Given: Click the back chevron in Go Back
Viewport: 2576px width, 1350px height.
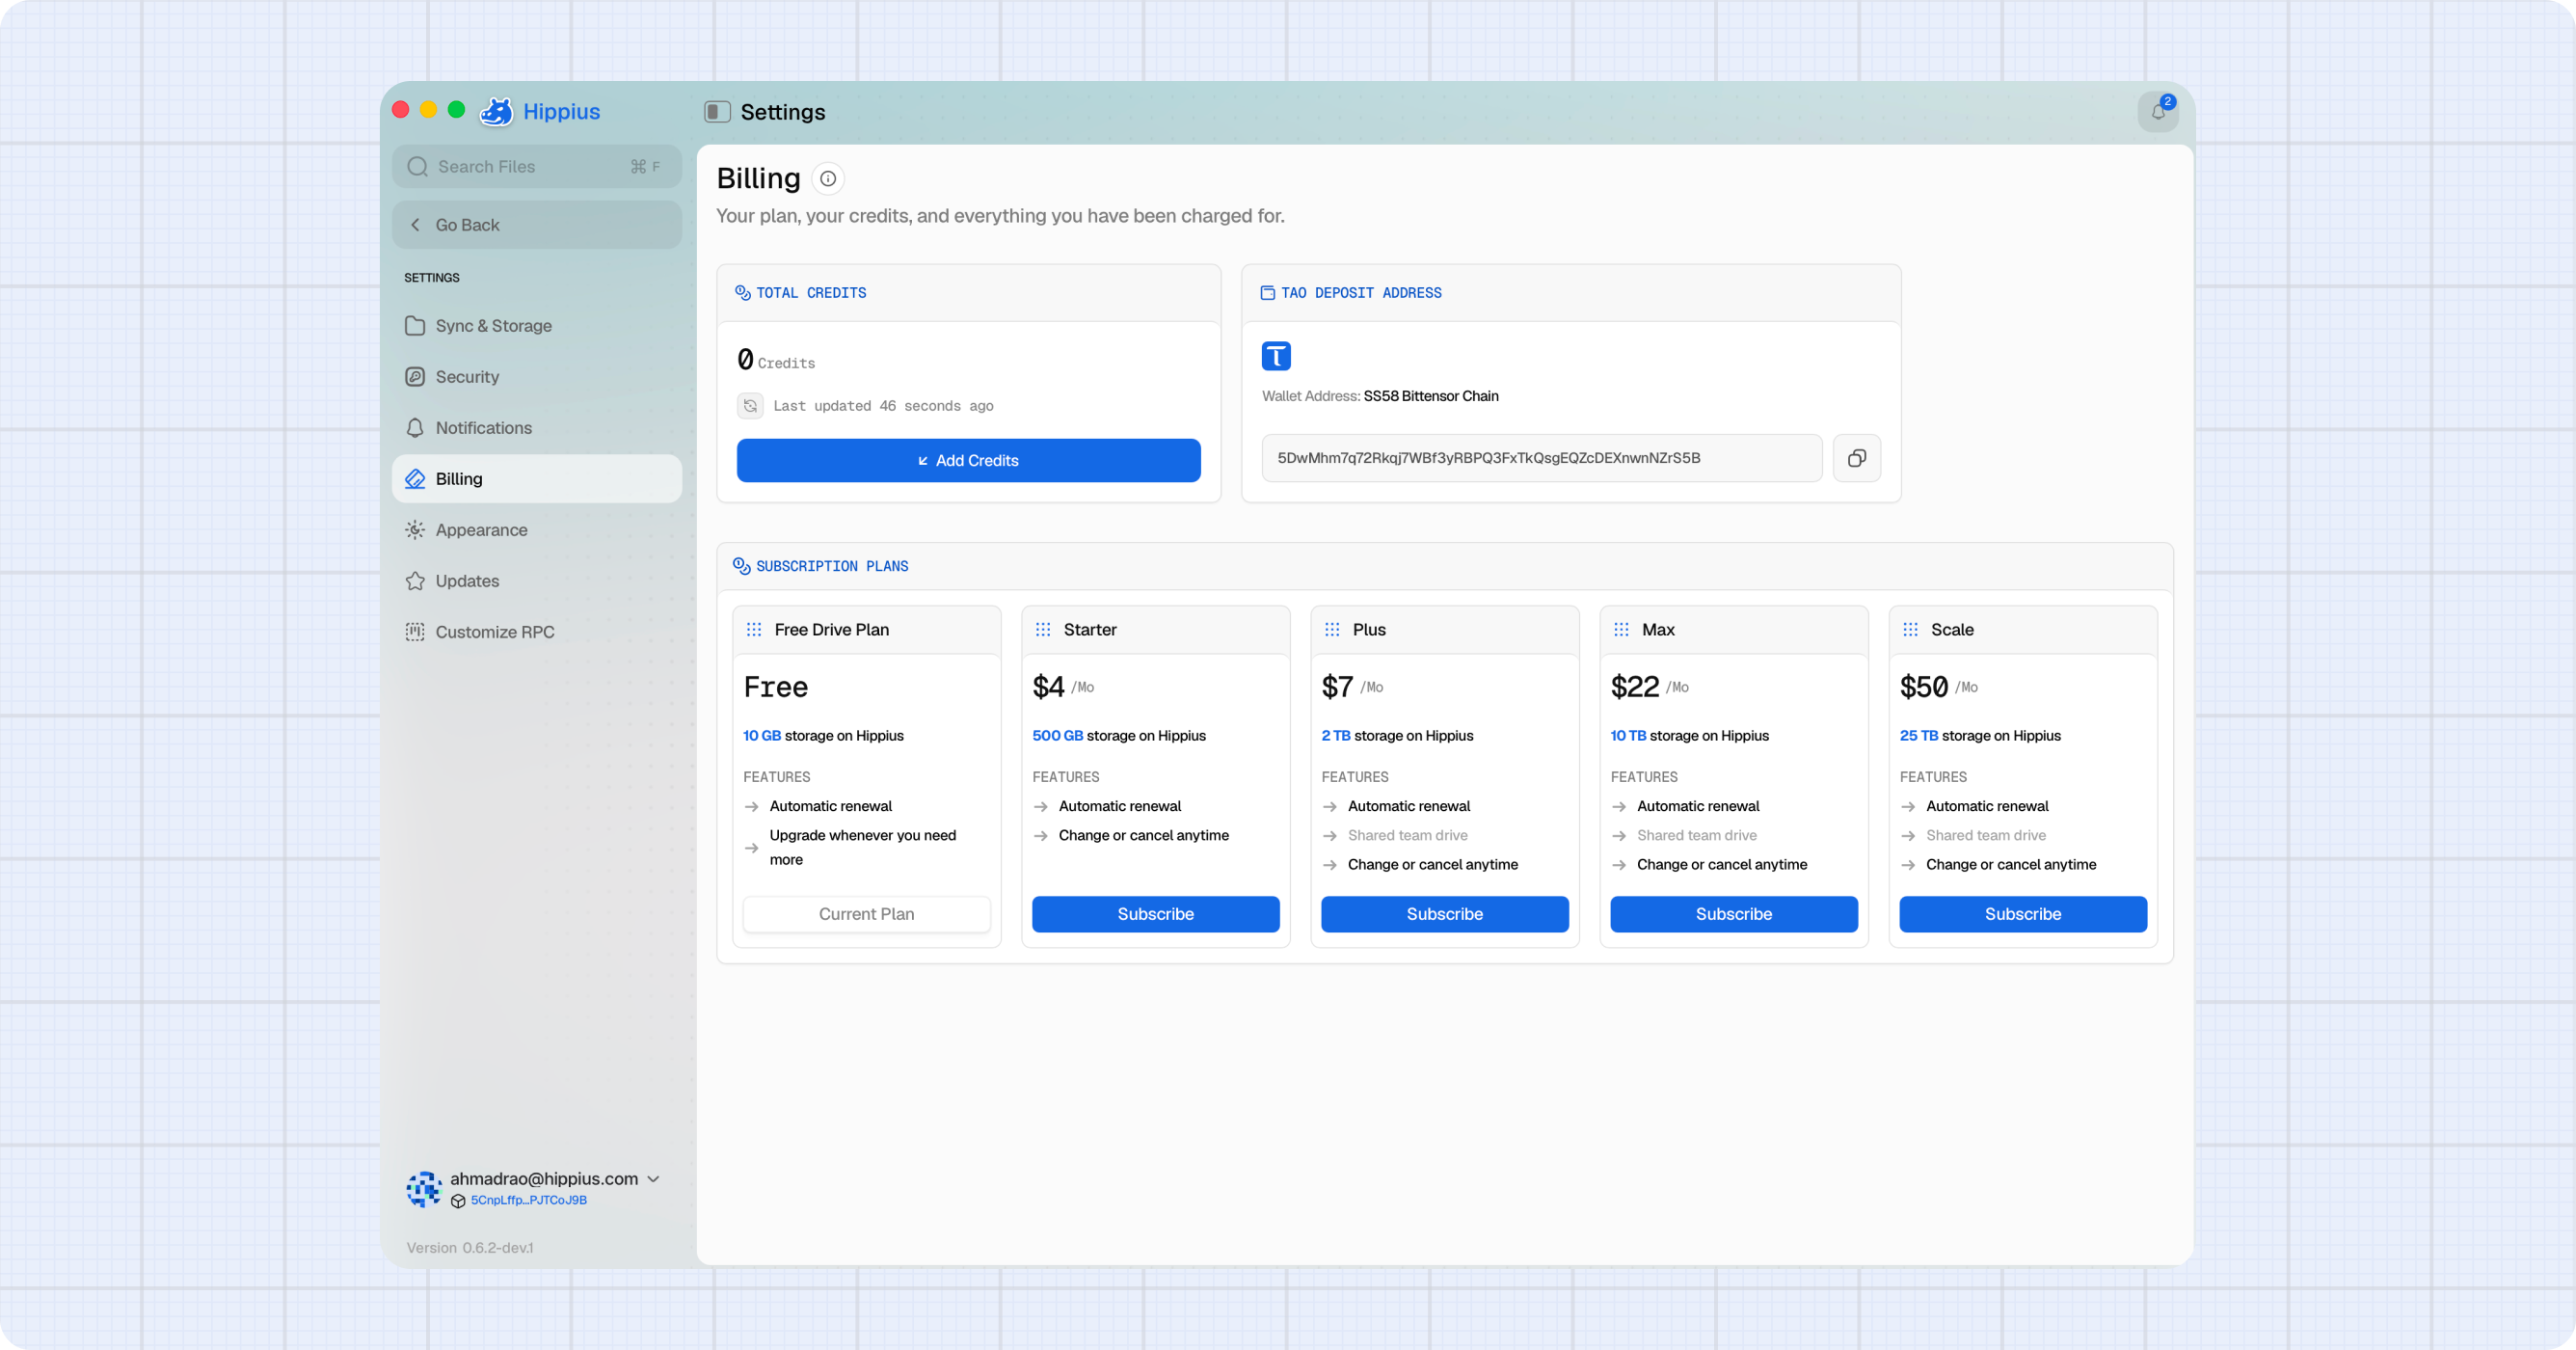Looking at the screenshot, I should click(x=415, y=225).
